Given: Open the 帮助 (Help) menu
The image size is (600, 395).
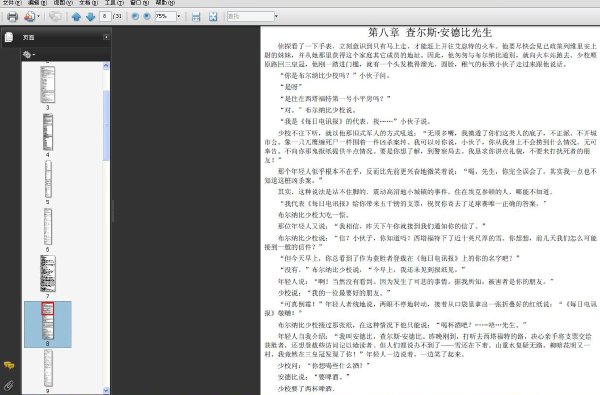Looking at the screenshot, I should (165, 3).
